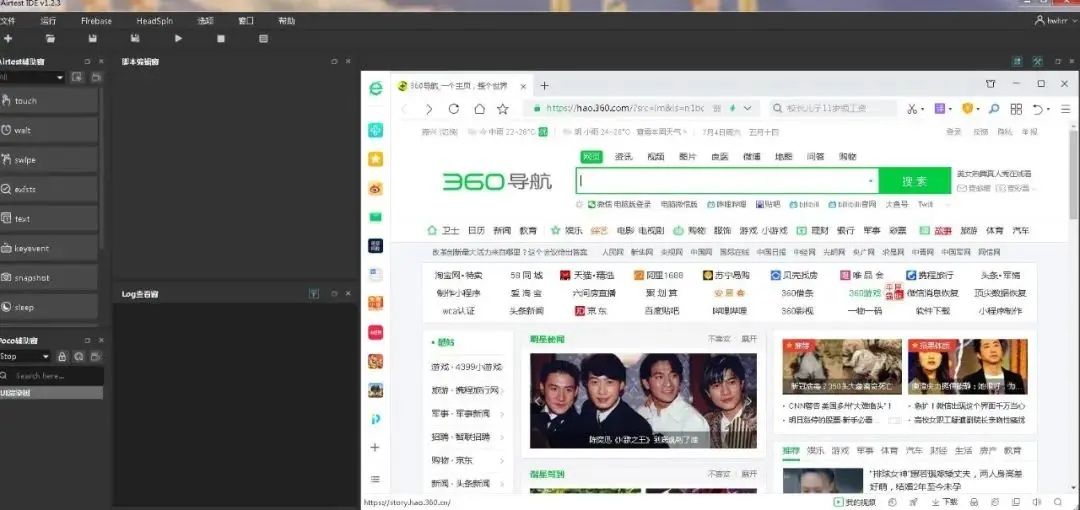
Task: Click the save-all disk icon in toolbar
Action: point(136,39)
